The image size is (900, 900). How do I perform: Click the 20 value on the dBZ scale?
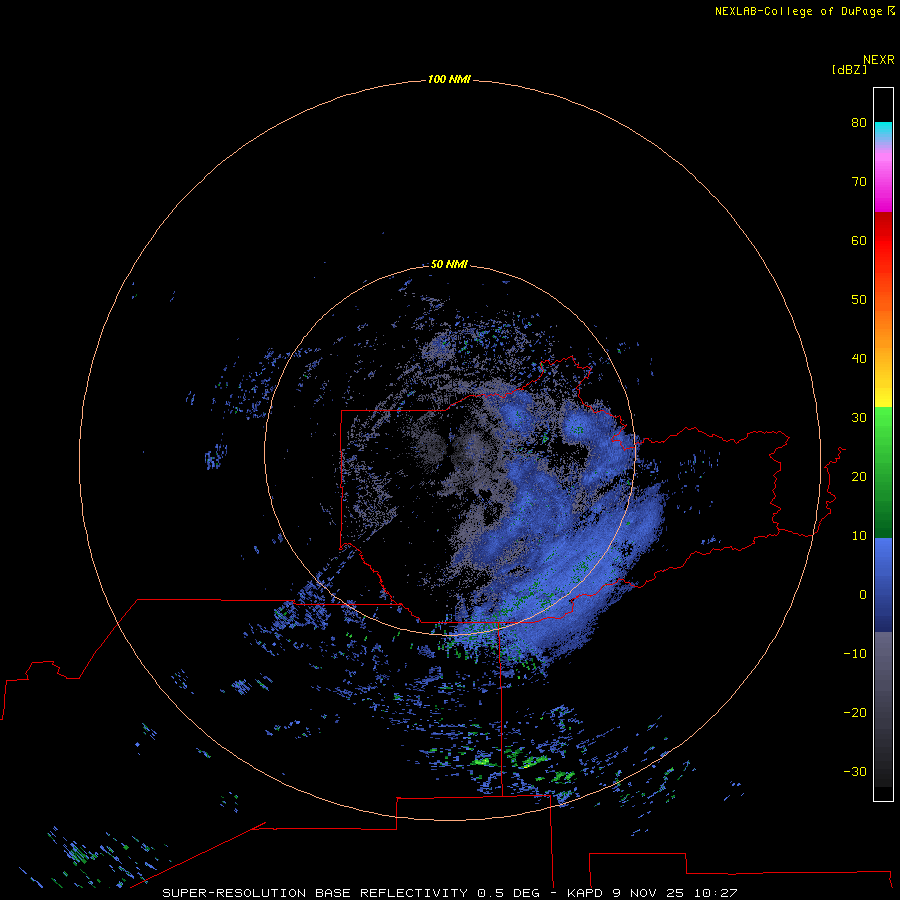859,476
